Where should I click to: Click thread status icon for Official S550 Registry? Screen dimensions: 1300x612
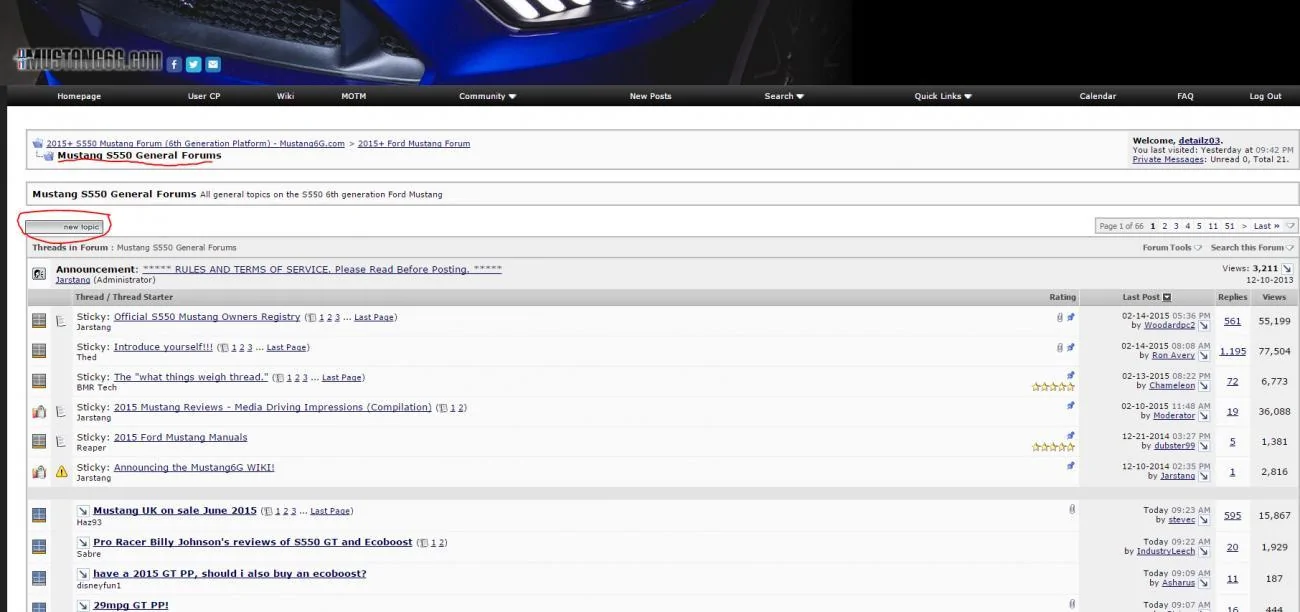[39, 321]
